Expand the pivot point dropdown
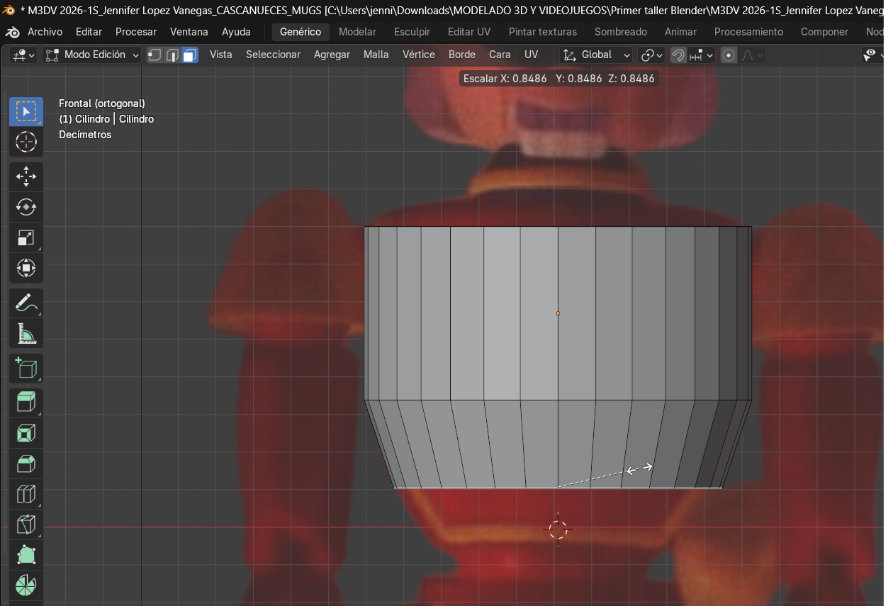Image resolution: width=885 pixels, height=606 pixels. [x=652, y=55]
